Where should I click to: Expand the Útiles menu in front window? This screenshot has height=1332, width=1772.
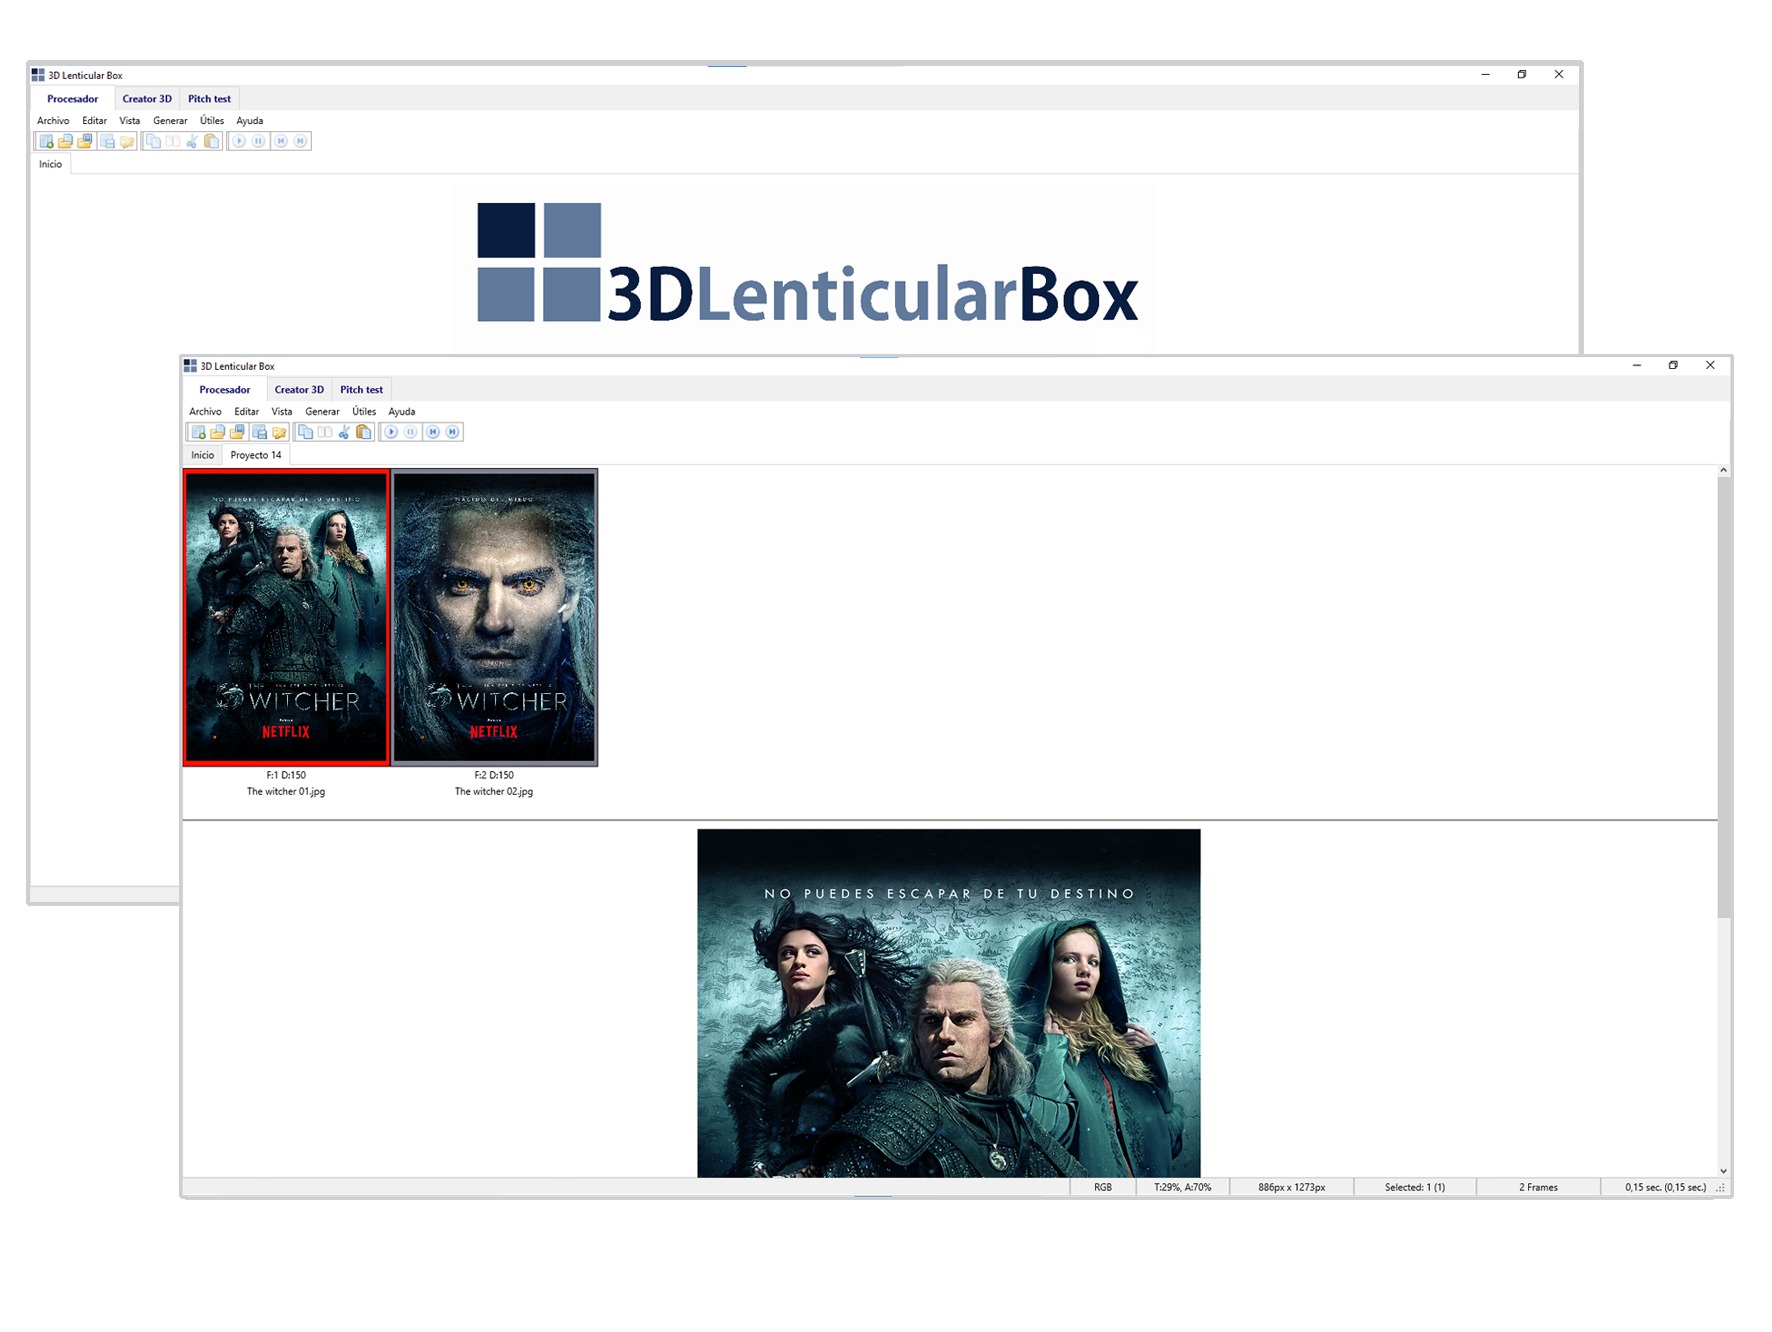coord(364,411)
